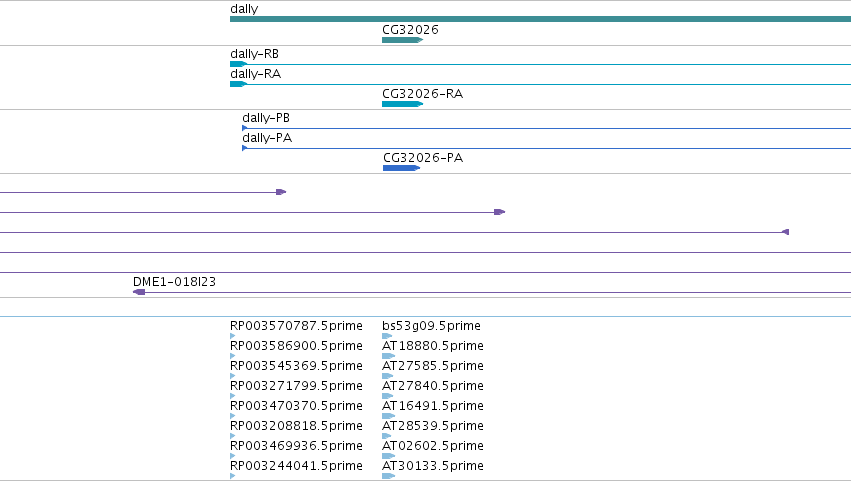The image size is (851, 481).
Task: Click the dally-PB label
Action: click(x=266, y=118)
